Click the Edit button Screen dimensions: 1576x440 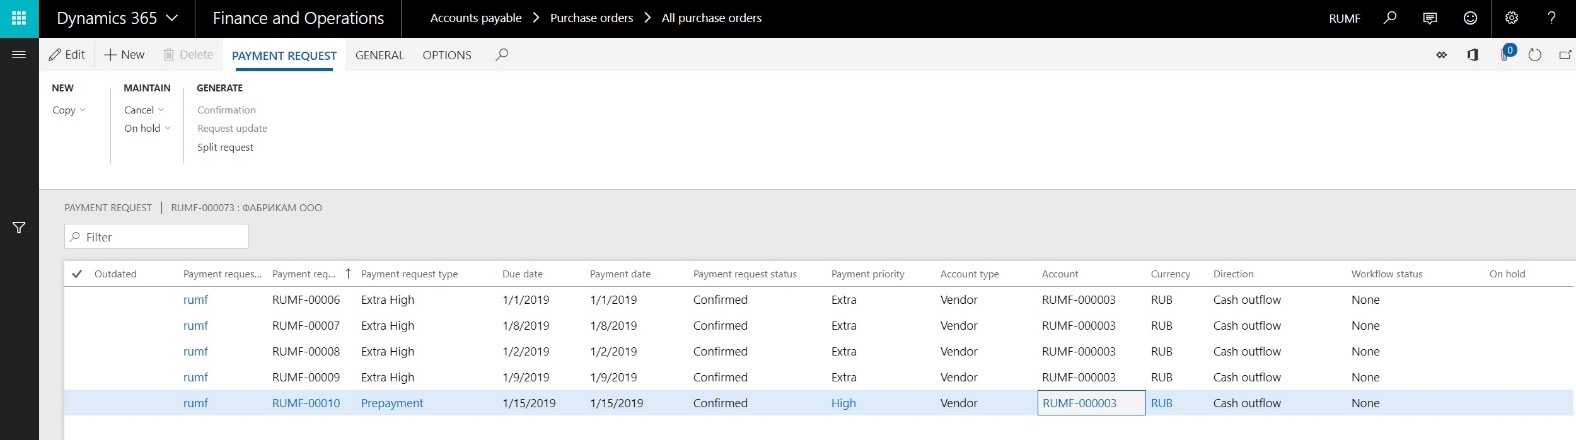tap(67, 55)
